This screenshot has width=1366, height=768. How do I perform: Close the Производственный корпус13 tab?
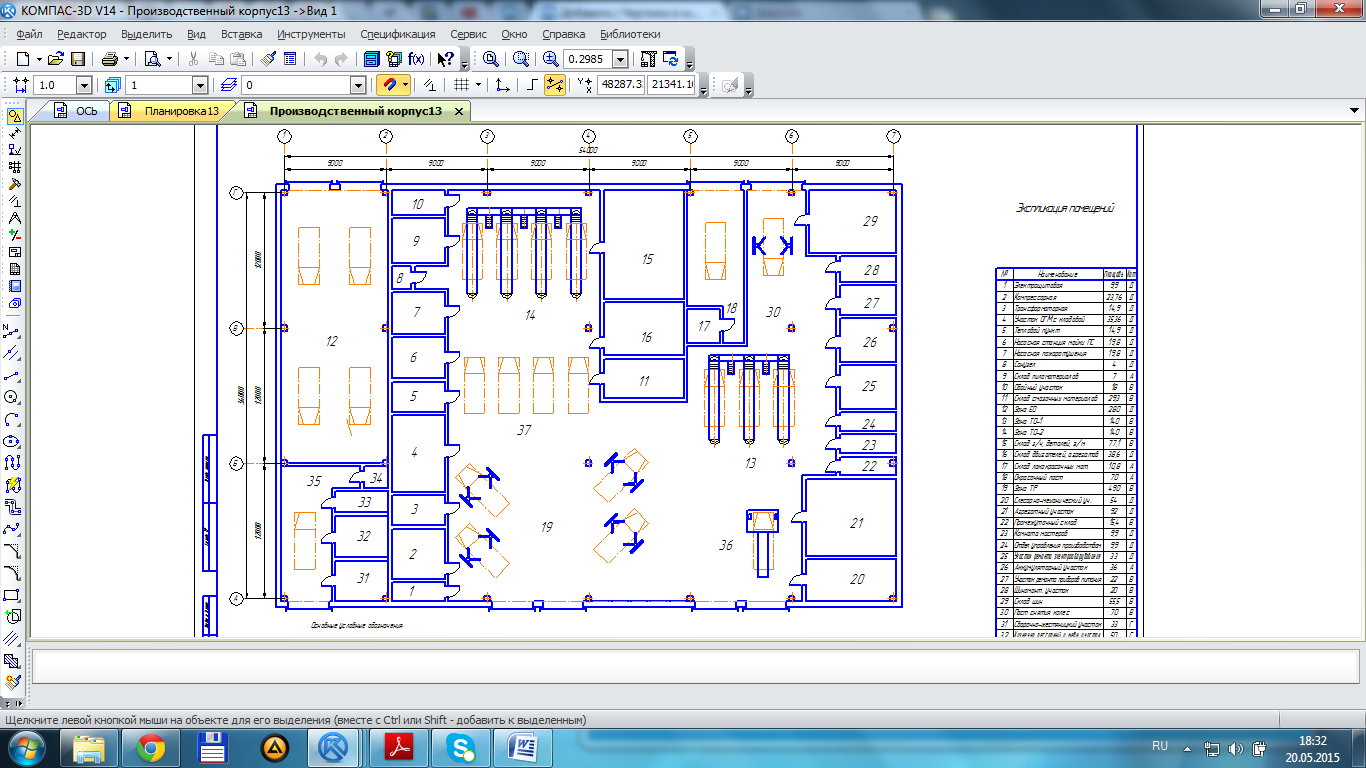click(458, 111)
